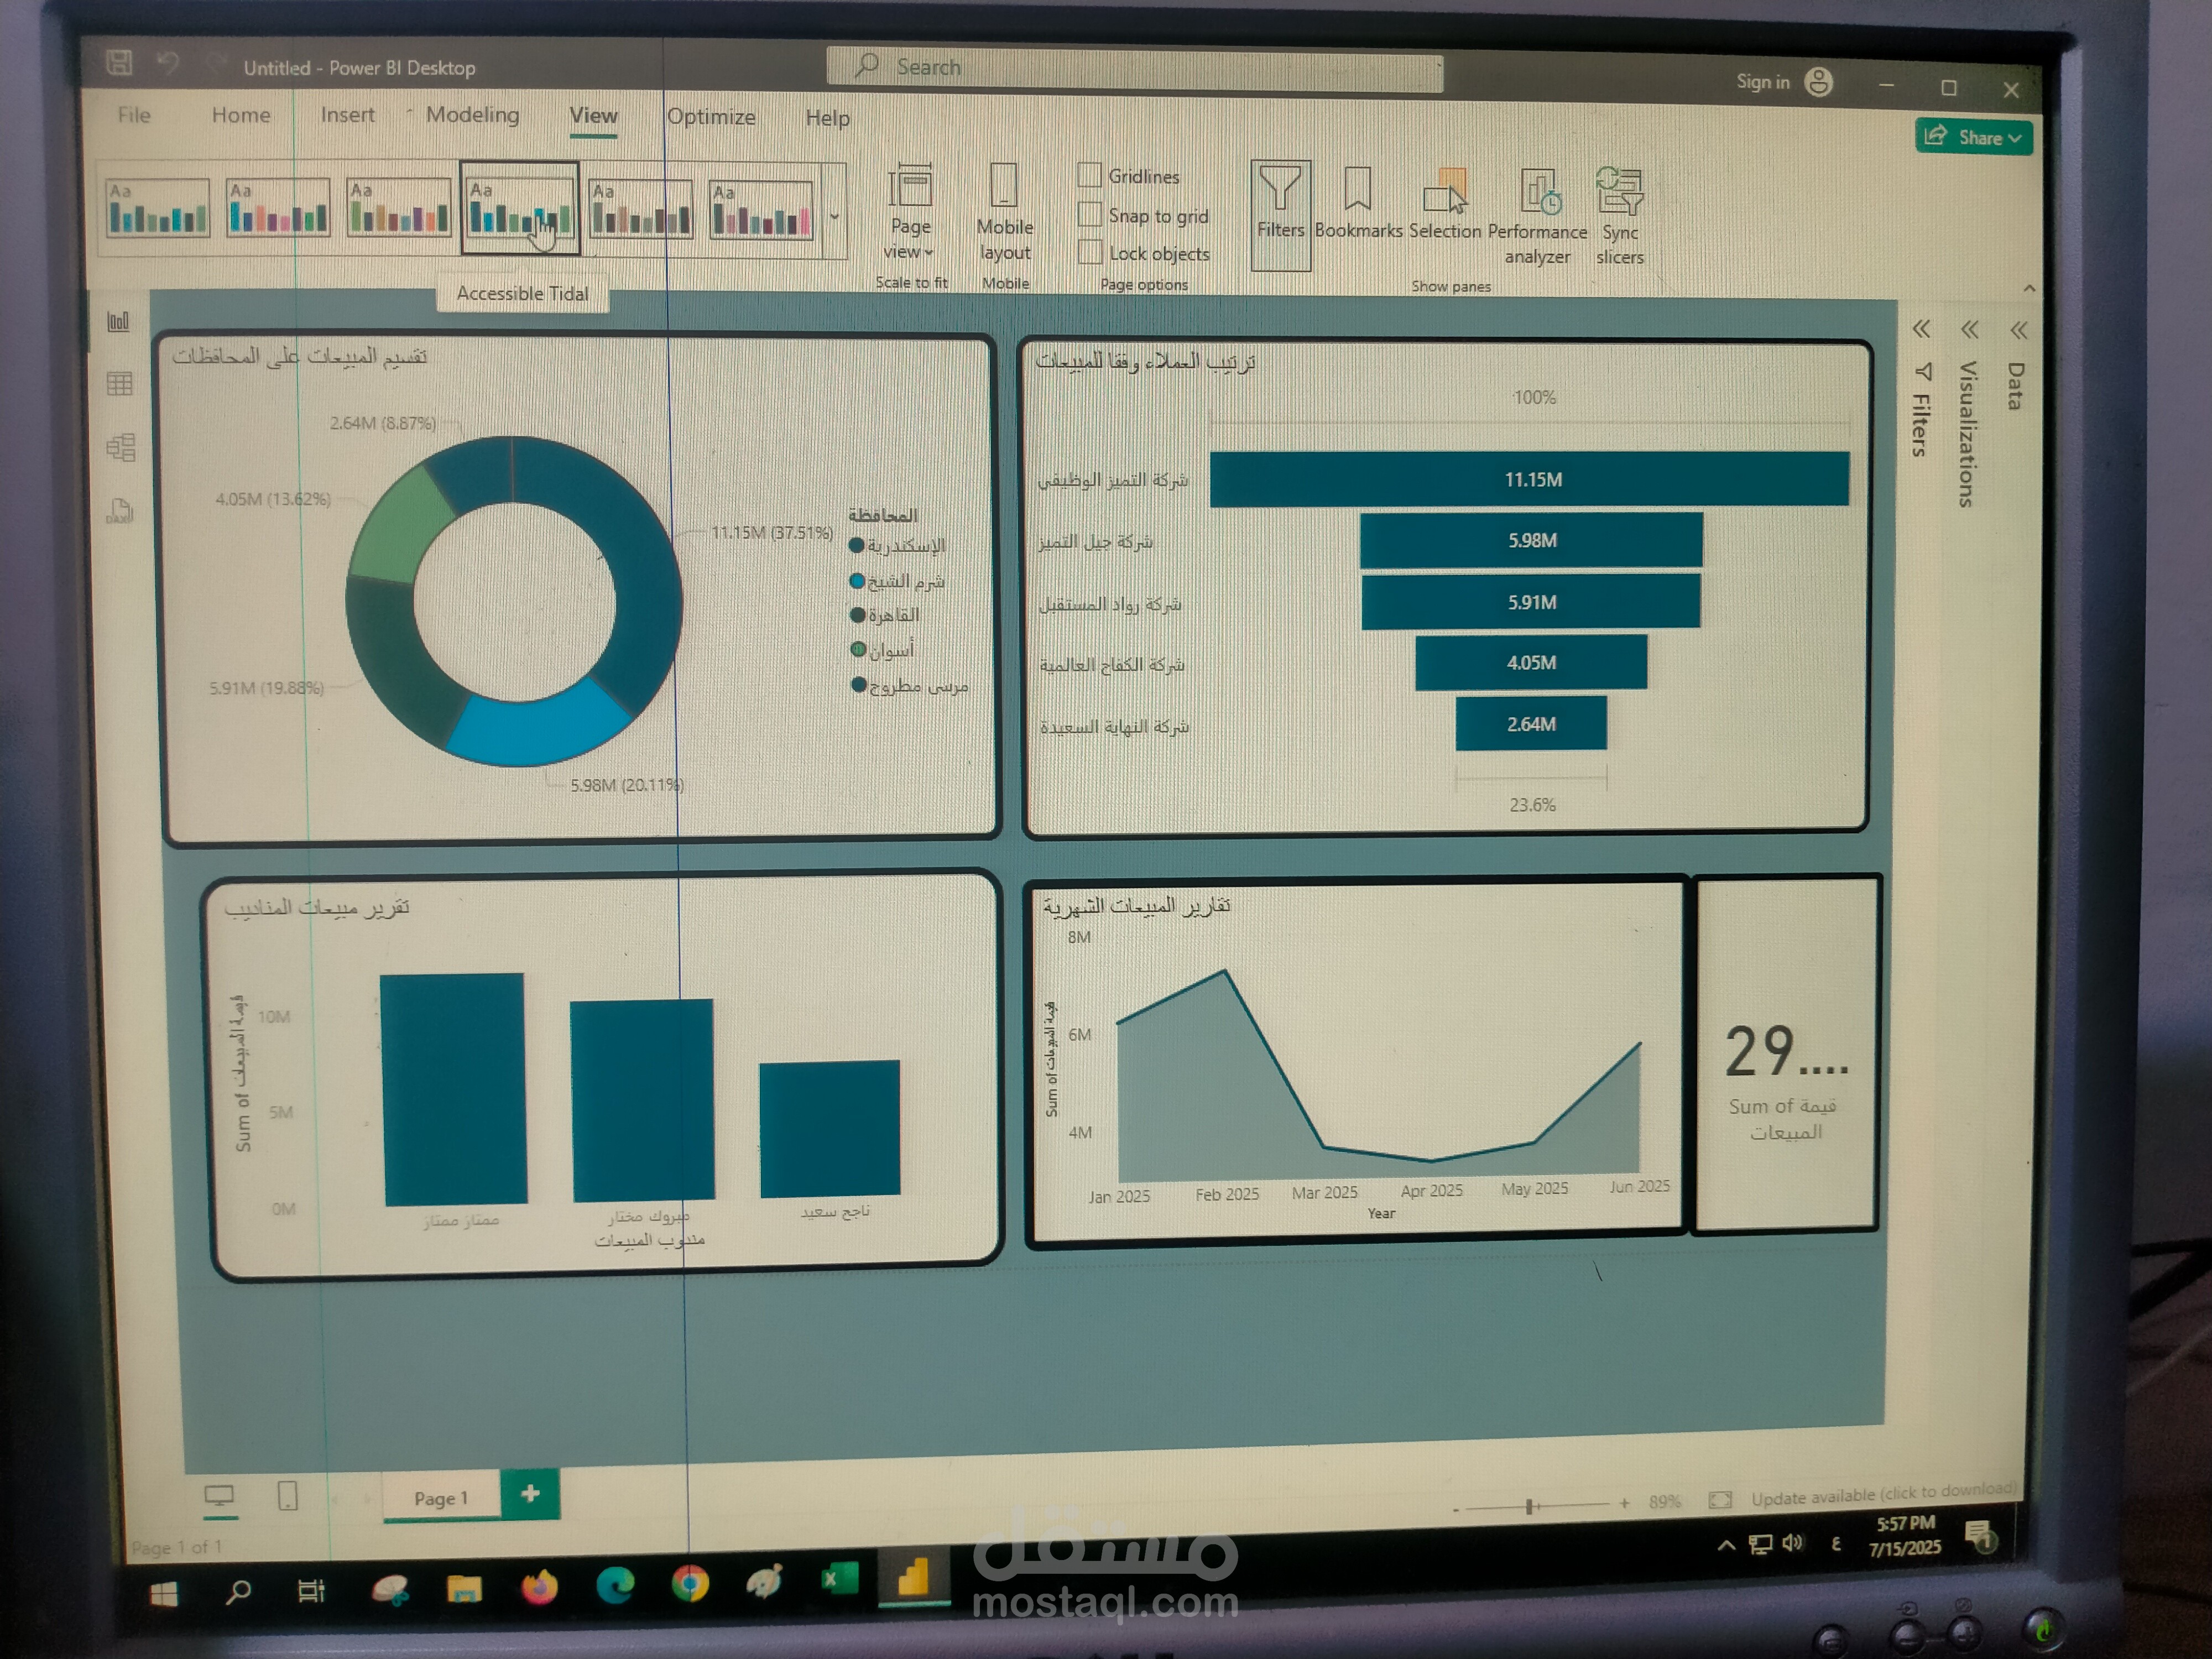This screenshot has width=2212, height=1659.
Task: Open the Windows Start menu
Action: pyautogui.click(x=163, y=1594)
